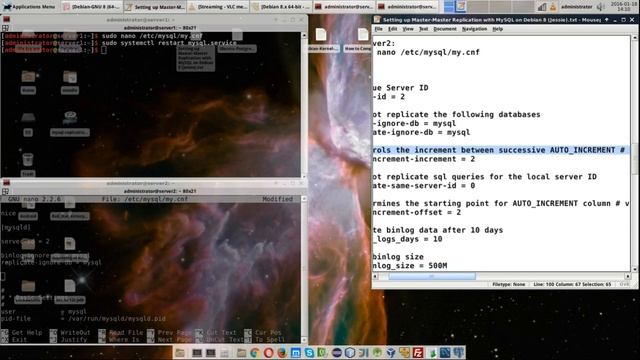Image resolution: width=640 pixels, height=360 pixels.
Task: Click left arrow of Mousepad horizontal scrollbar
Action: click(376, 276)
